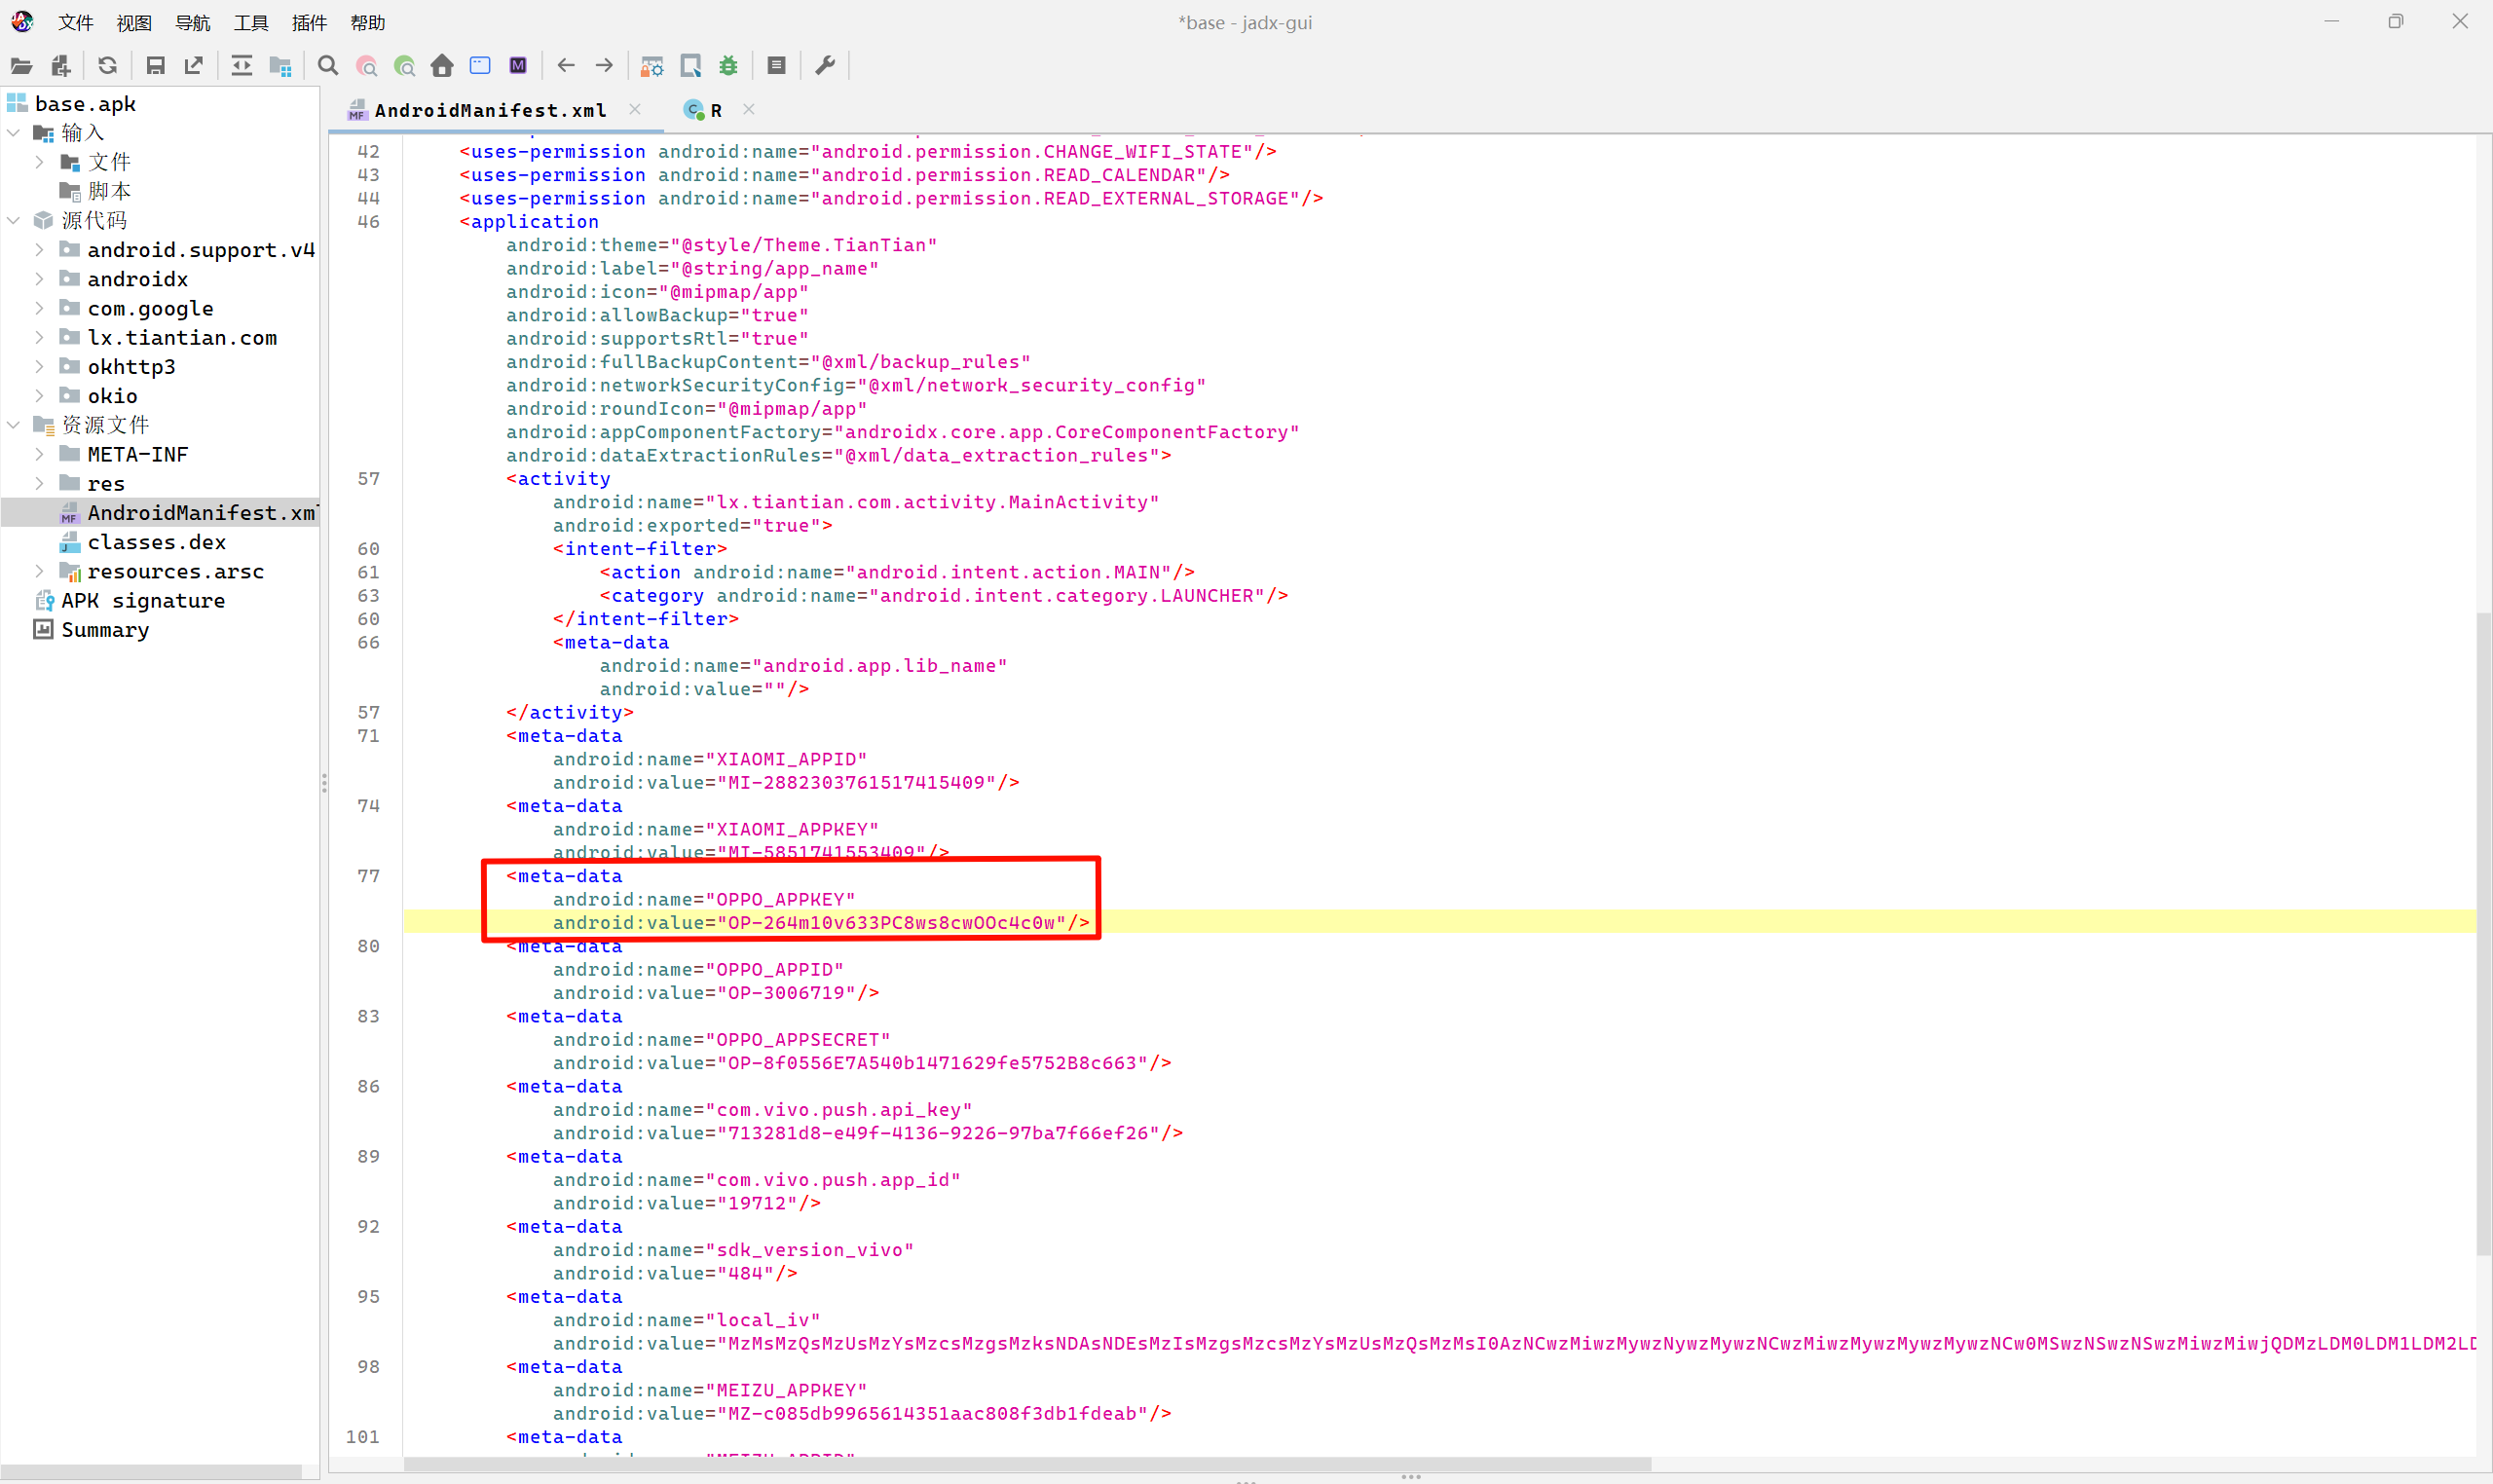Open the 插件 menu
This screenshot has width=2493, height=1484.
pos(309,22)
